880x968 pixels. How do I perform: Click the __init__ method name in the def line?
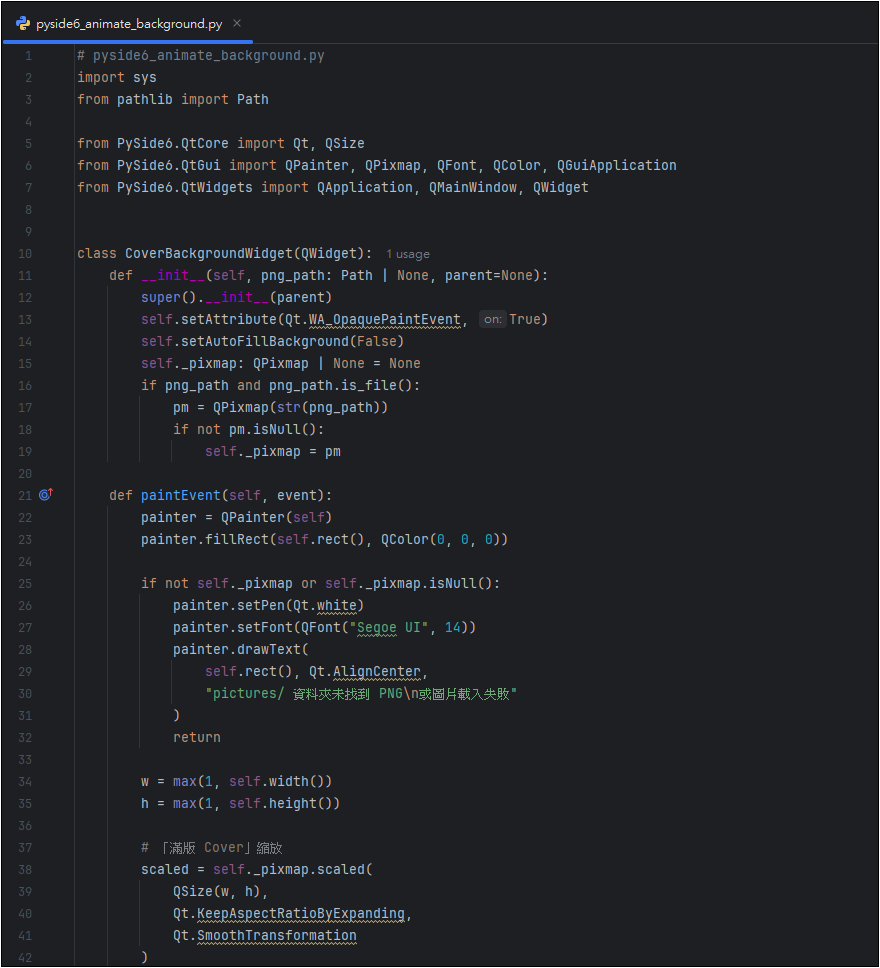click(x=180, y=276)
